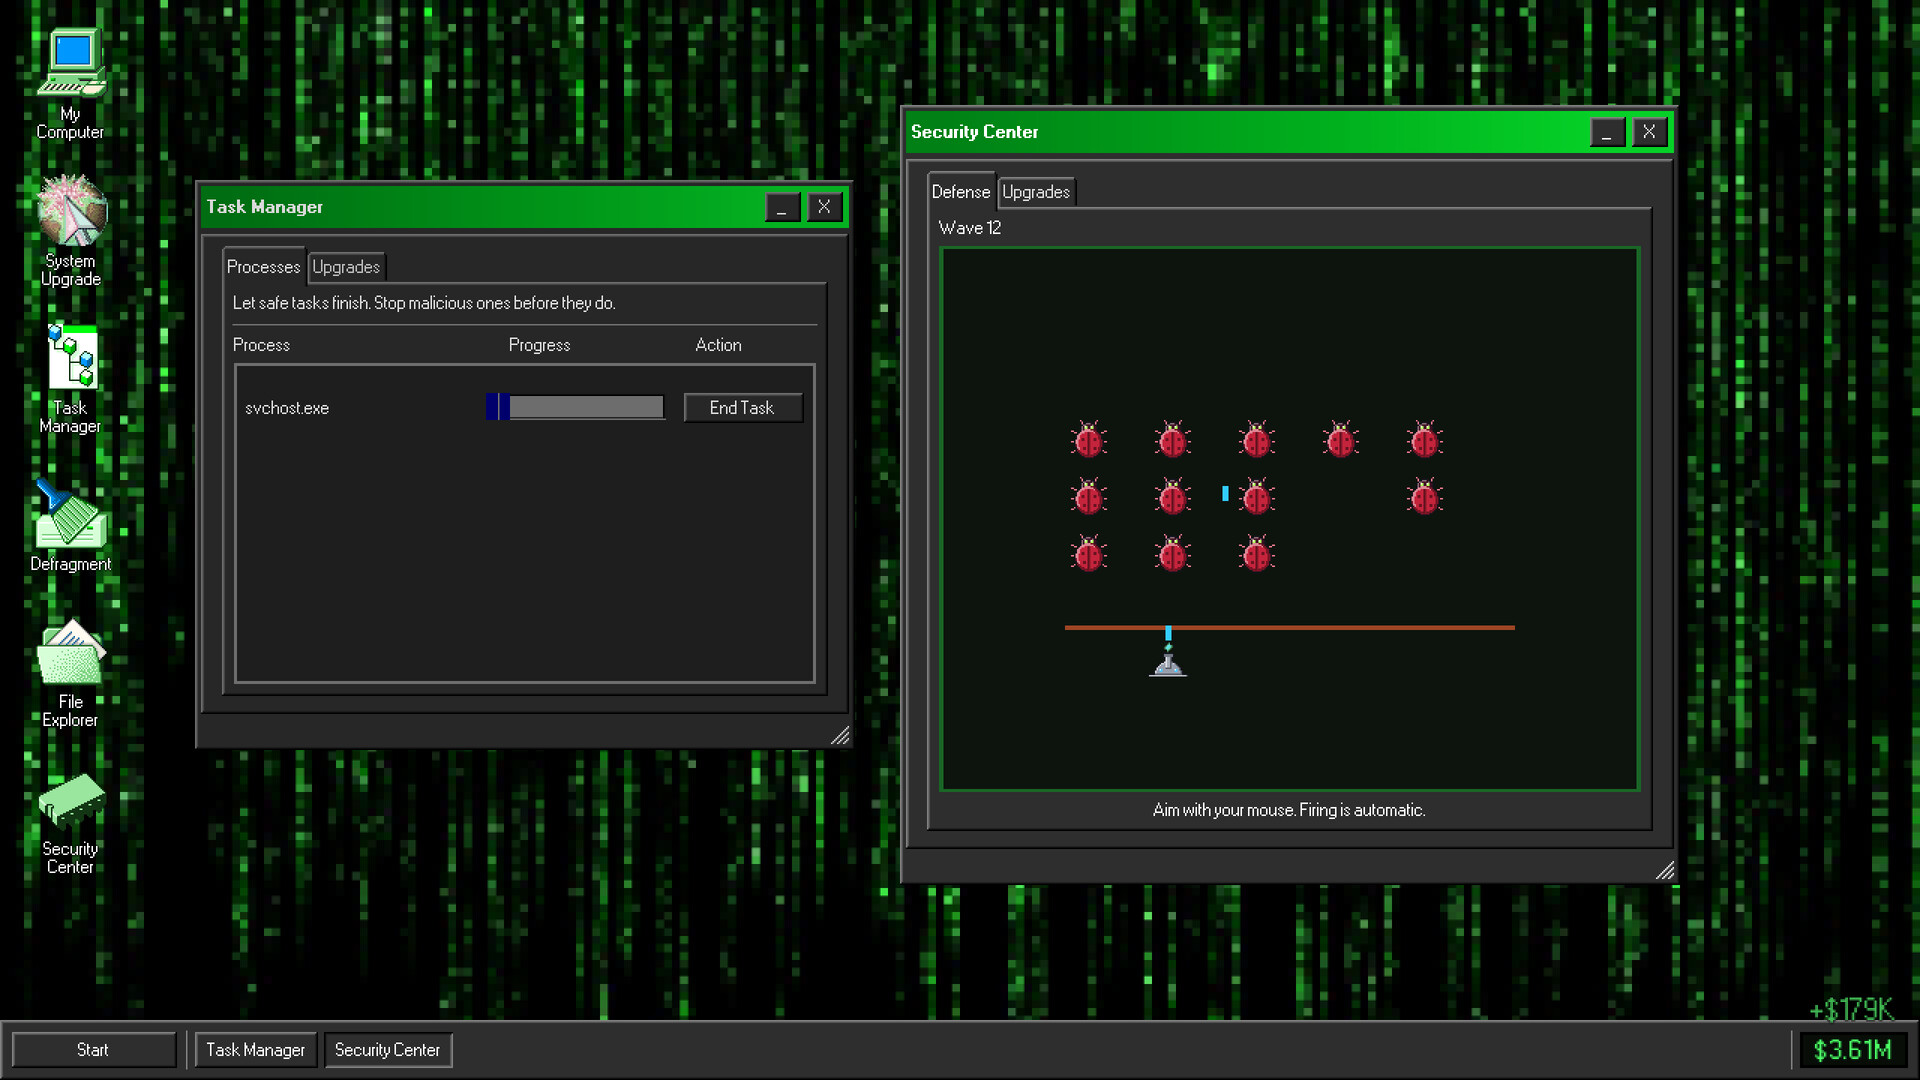The width and height of the screenshot is (1920, 1080).
Task: Switch to Processes tab in Task Manager
Action: tap(263, 267)
